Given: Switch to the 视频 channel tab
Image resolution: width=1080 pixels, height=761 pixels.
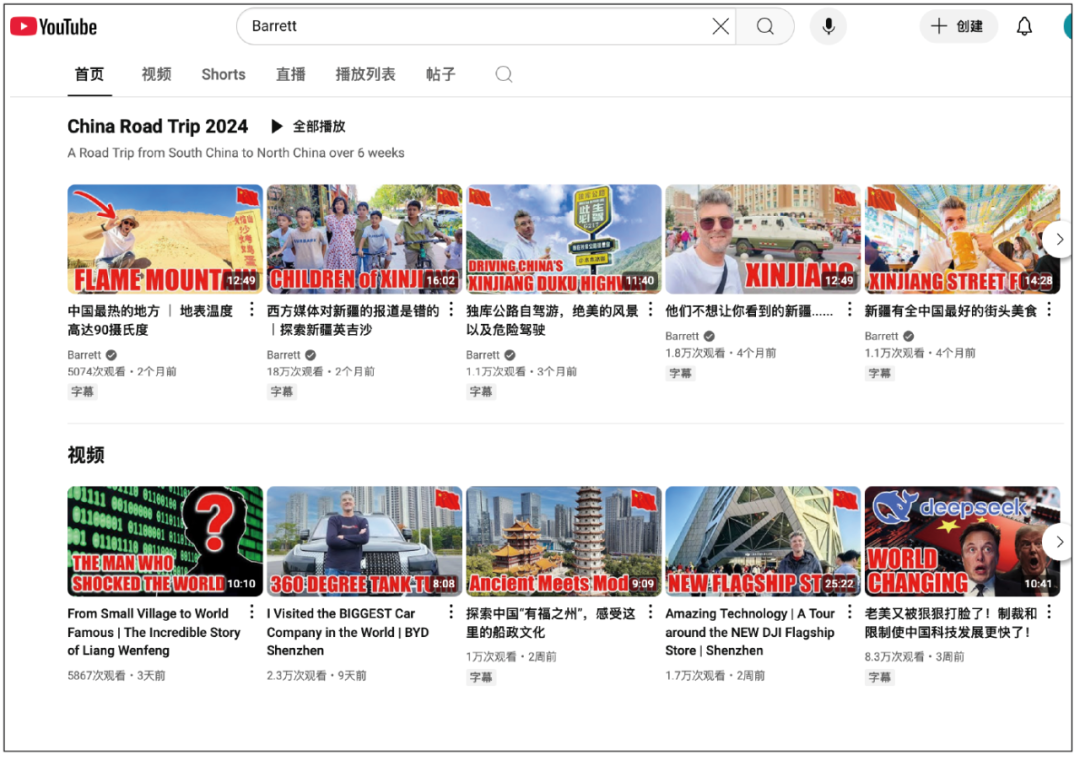Looking at the screenshot, I should tap(156, 74).
